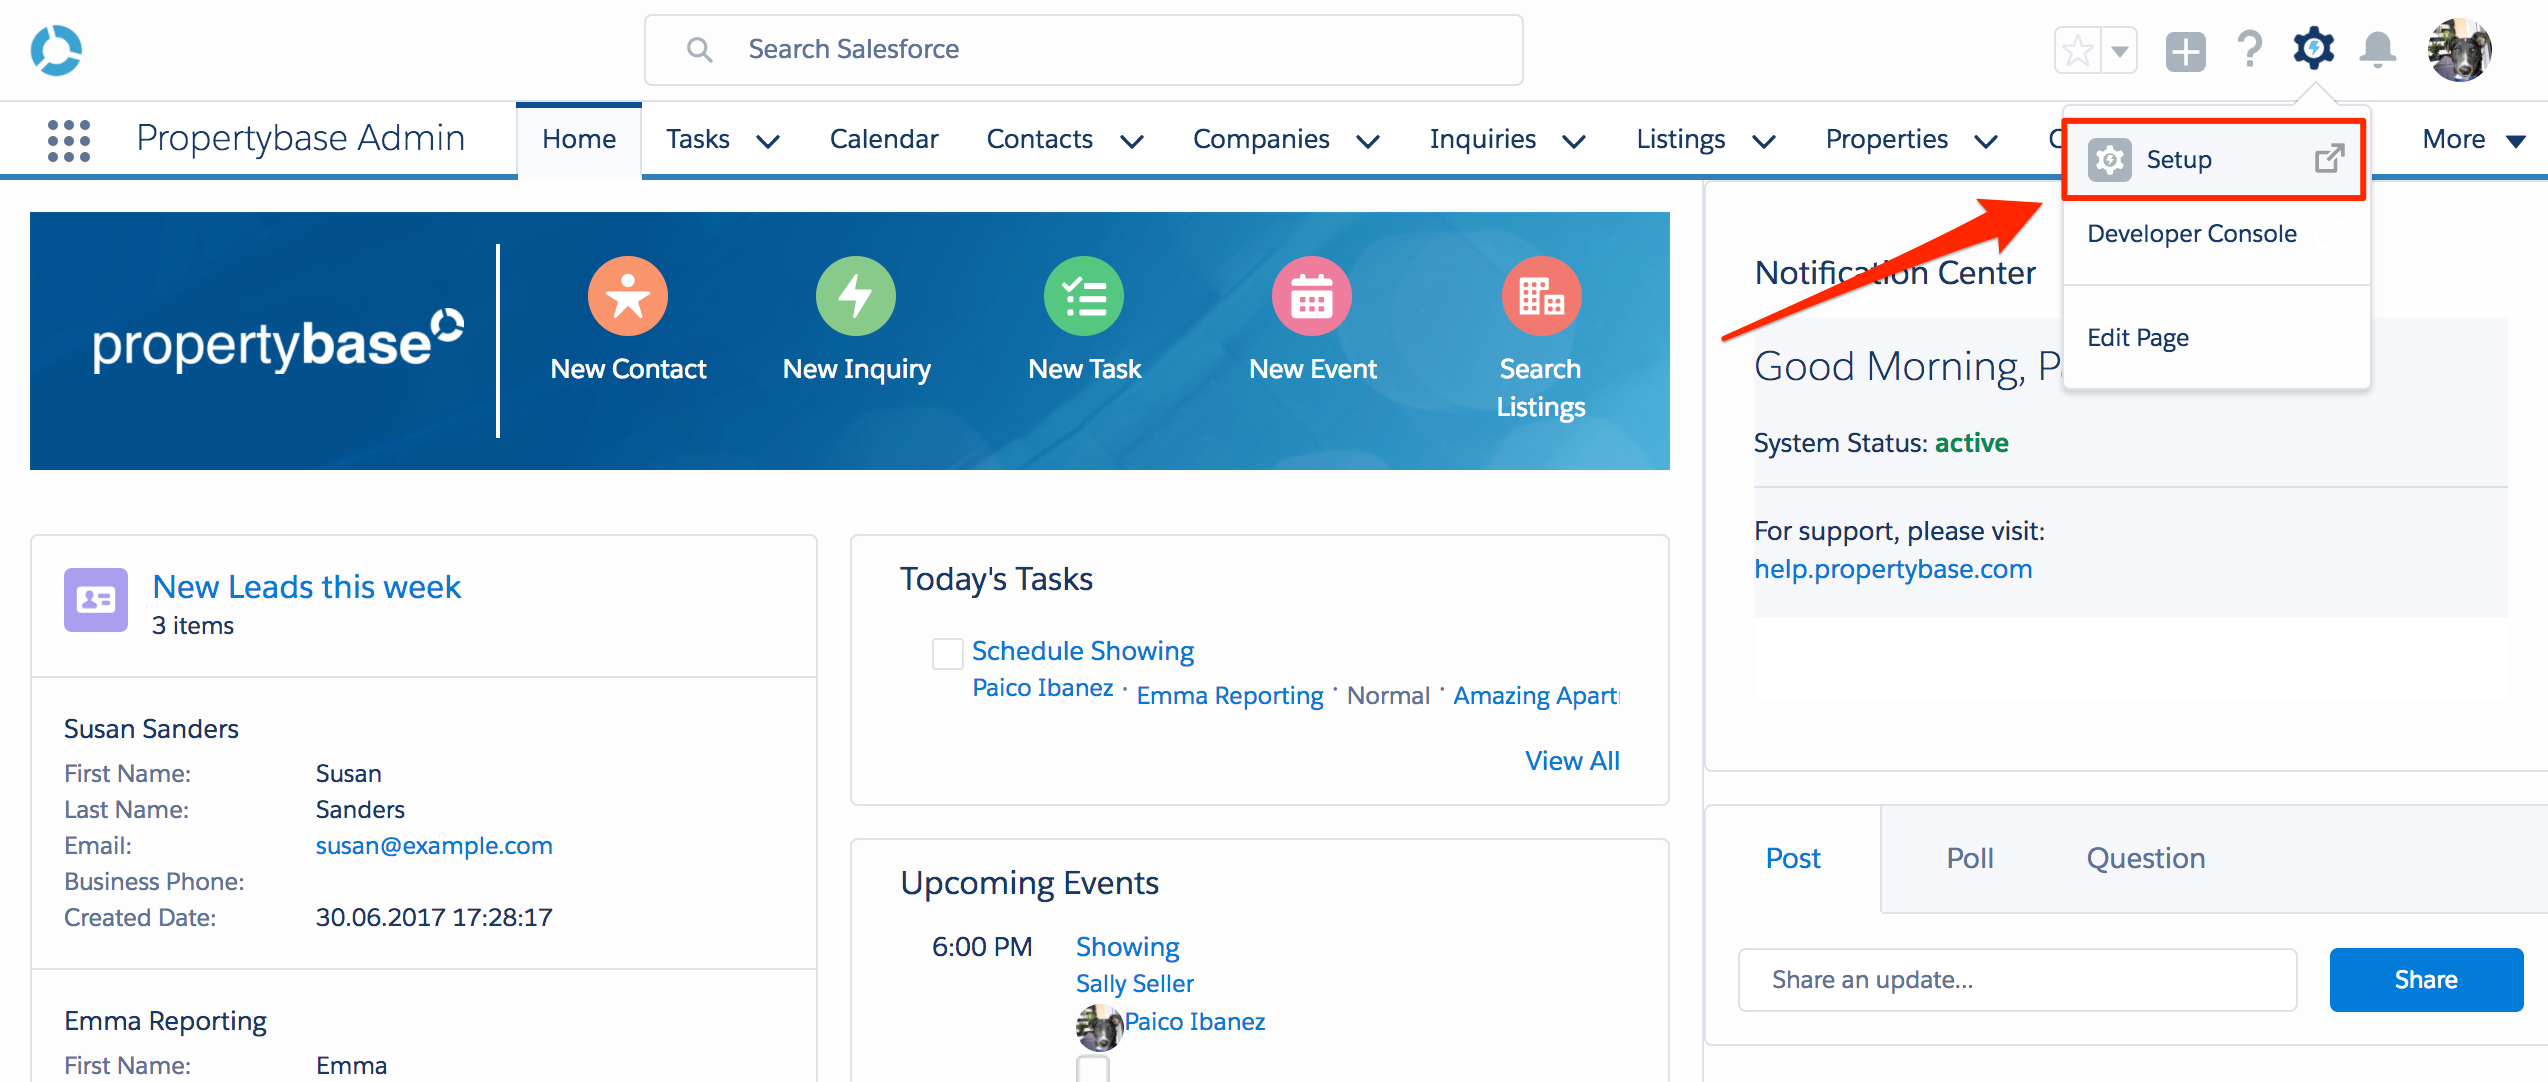Open the Help question mark icon
Viewport: 2548px width, 1082px height.
(x=2250, y=49)
